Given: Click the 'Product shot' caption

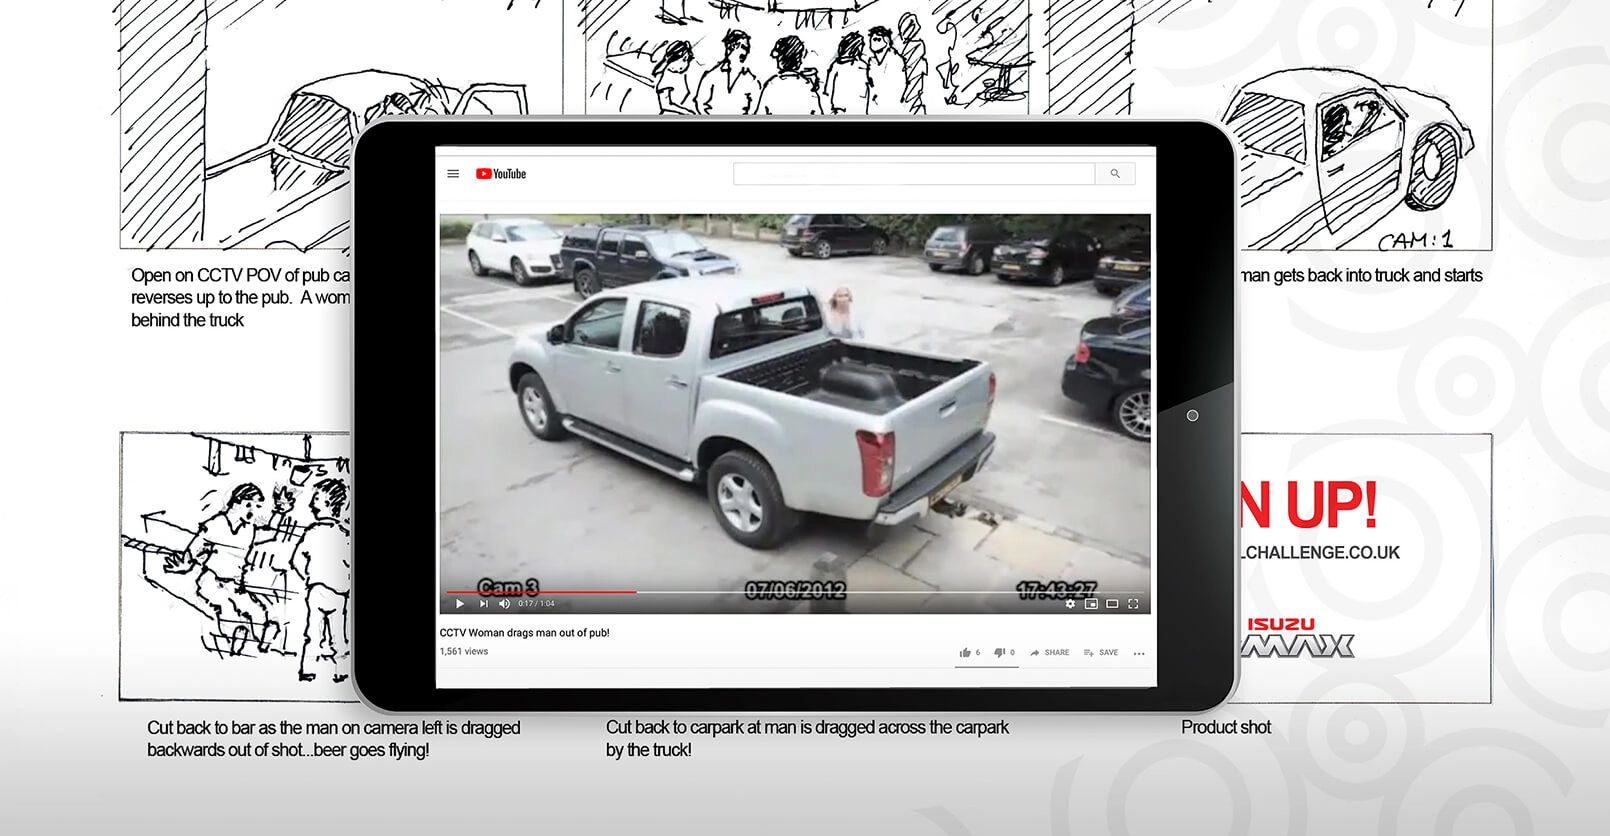Looking at the screenshot, I should pos(1226,727).
